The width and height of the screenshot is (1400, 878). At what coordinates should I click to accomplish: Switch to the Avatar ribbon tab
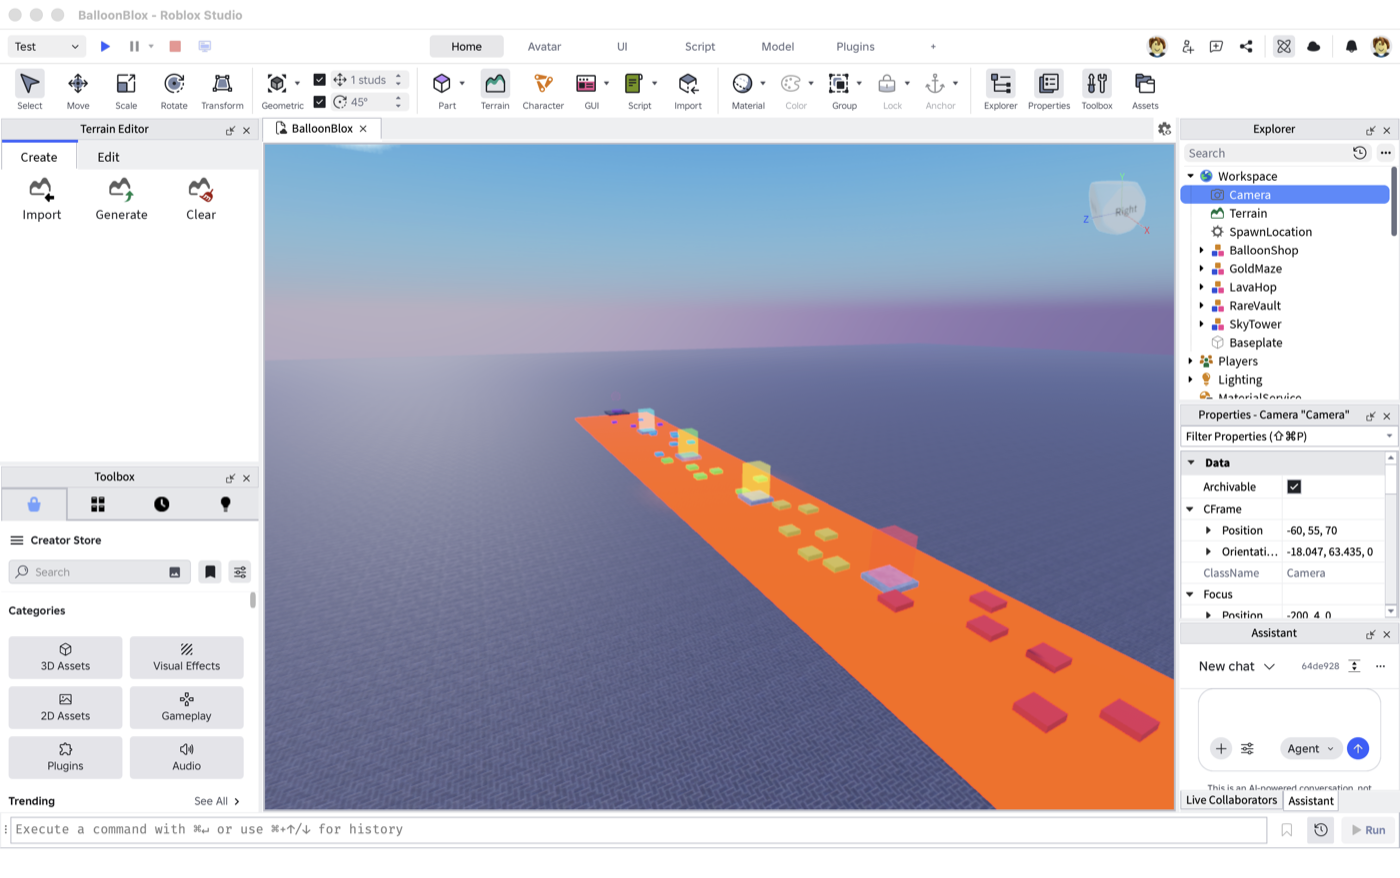tap(544, 47)
